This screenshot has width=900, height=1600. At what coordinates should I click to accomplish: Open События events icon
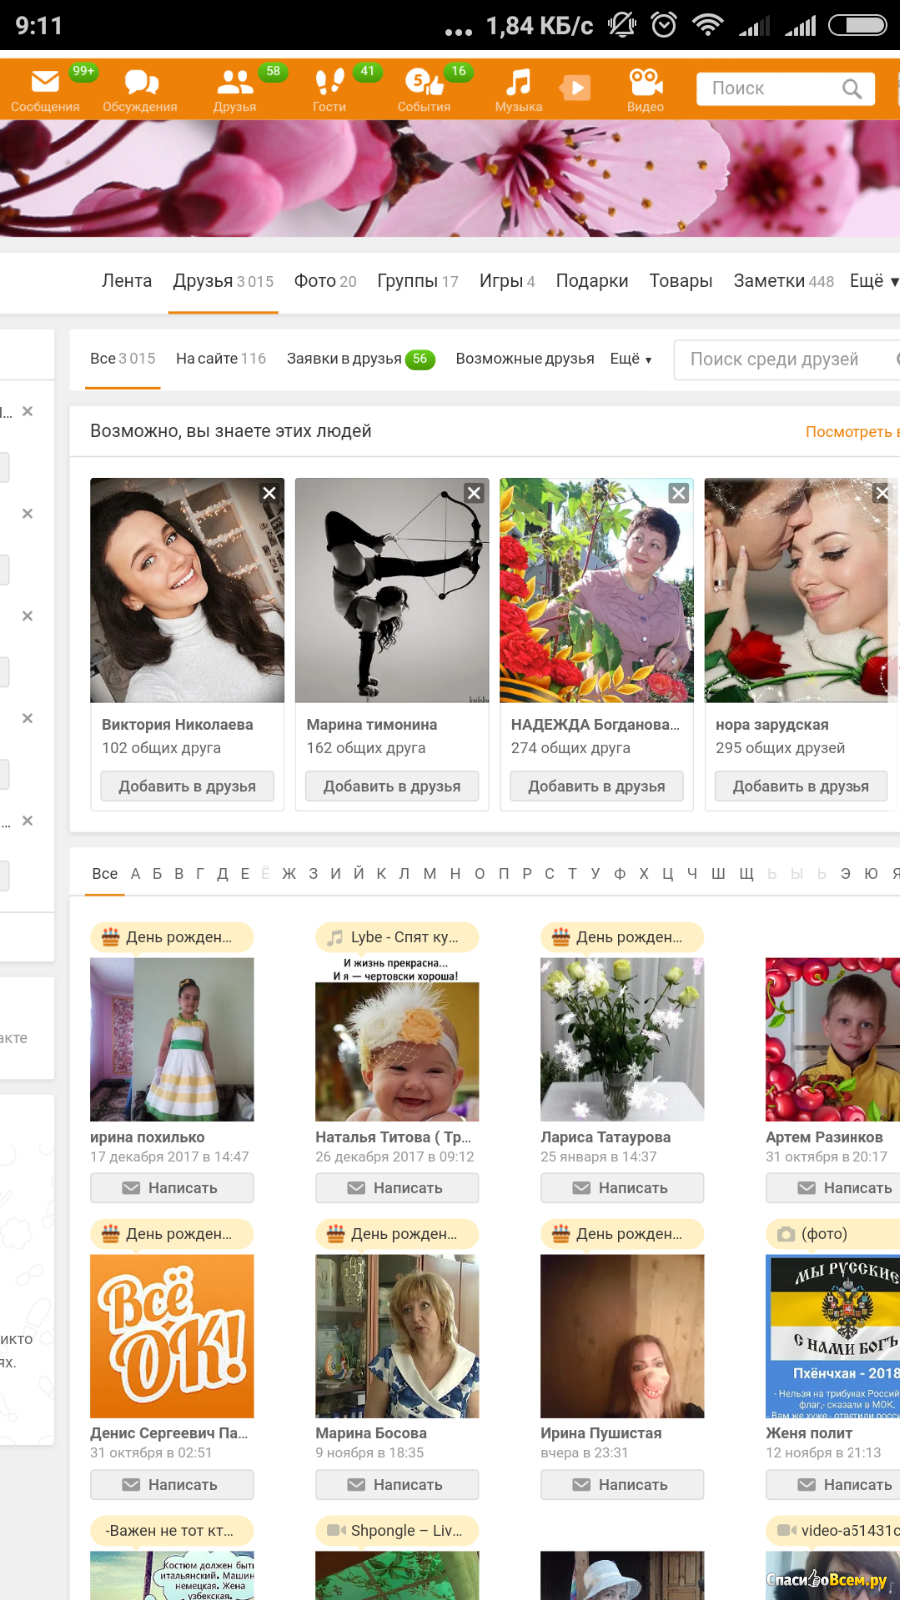[424, 89]
